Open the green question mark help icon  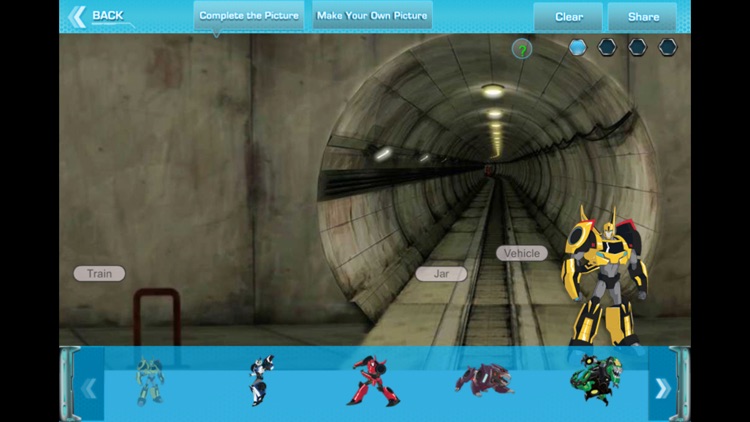point(522,49)
